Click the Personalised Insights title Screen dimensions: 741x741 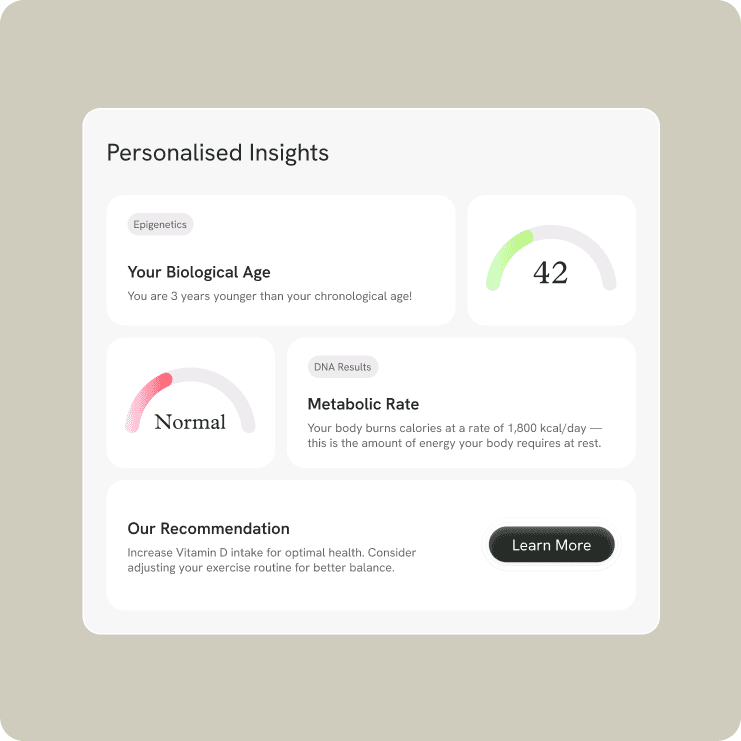217,153
